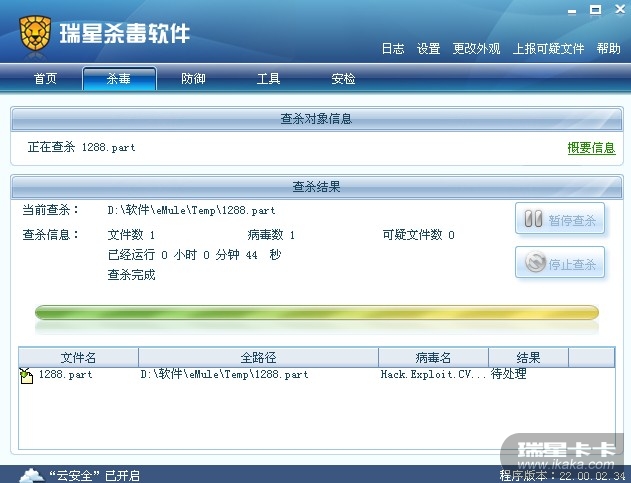Click the 查杀结果 section header

[317, 187]
